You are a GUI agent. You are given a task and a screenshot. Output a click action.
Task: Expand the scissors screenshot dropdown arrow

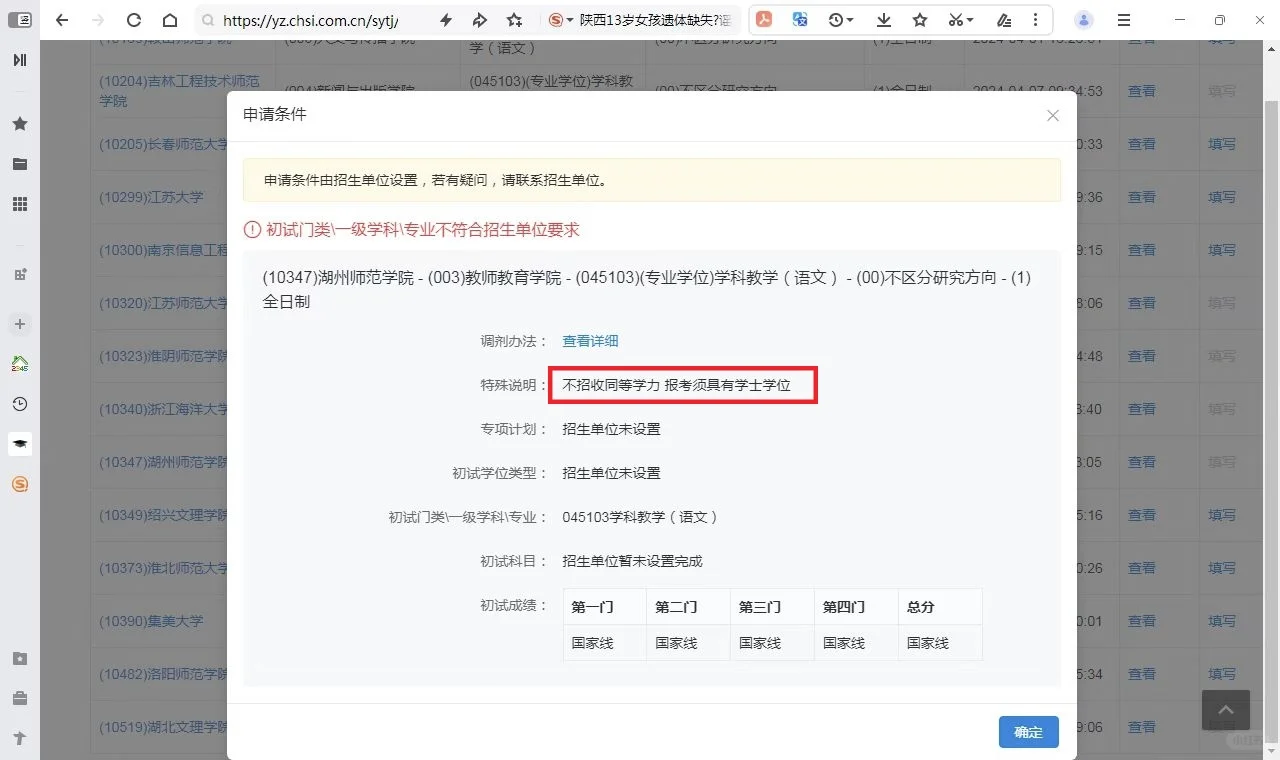(x=970, y=20)
